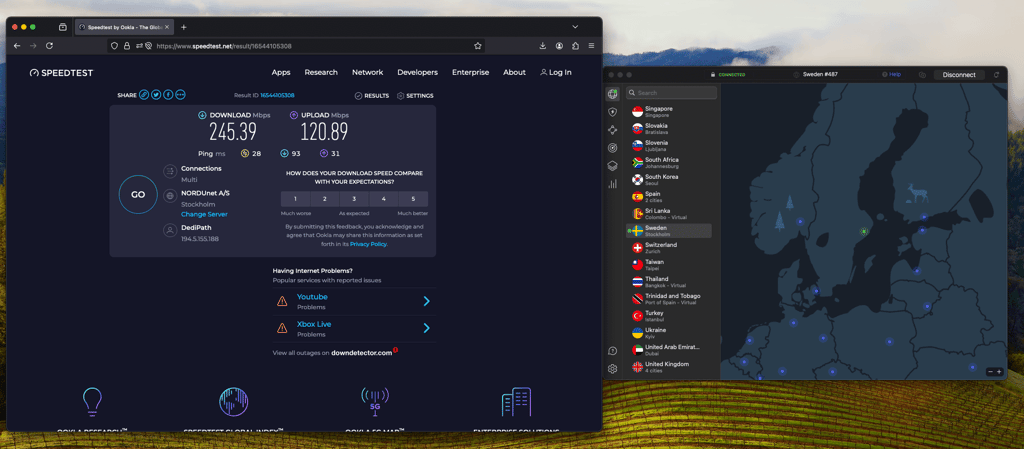This screenshot has height=449, width=1024.
Task: Expand Youtube problems arrow
Action: point(426,302)
